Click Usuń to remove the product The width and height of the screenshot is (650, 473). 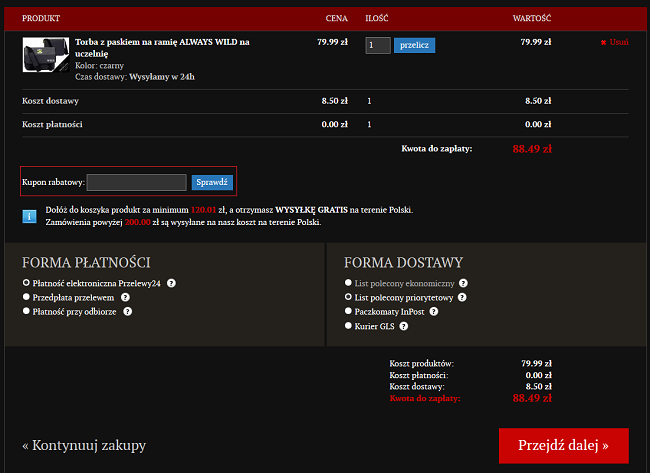pos(619,42)
